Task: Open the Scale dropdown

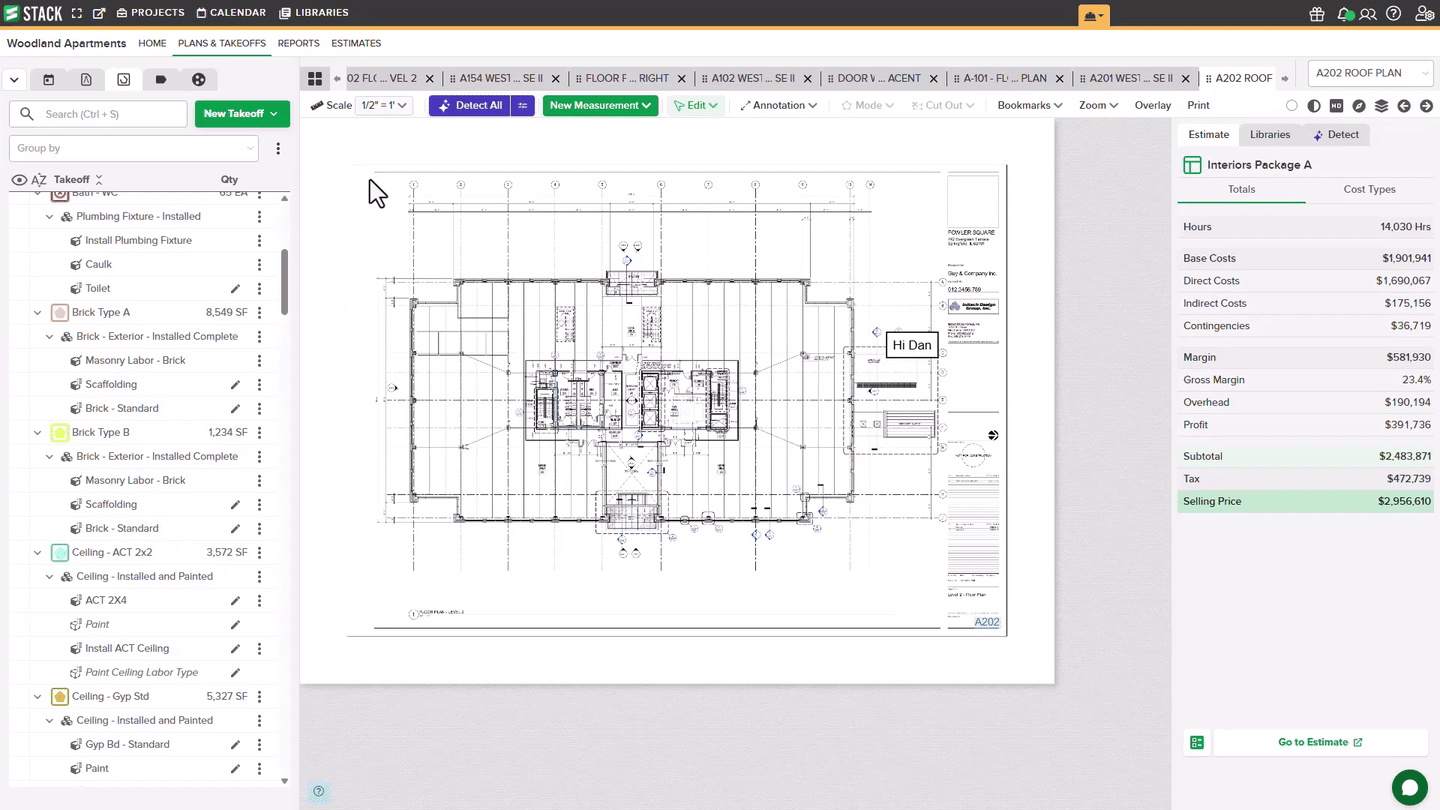Action: (x=385, y=105)
